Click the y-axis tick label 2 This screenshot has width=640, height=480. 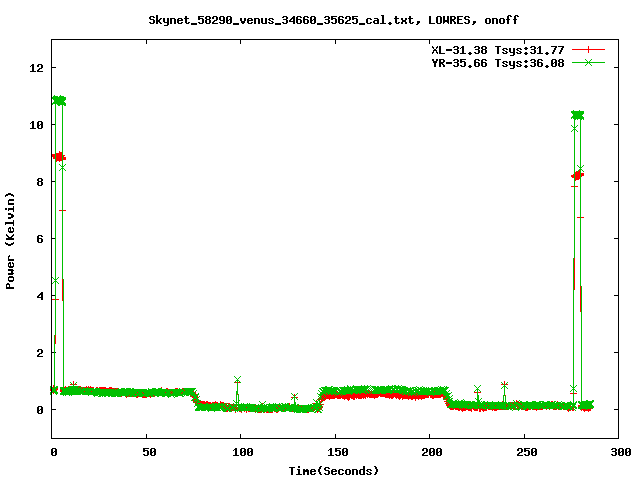click(40, 353)
